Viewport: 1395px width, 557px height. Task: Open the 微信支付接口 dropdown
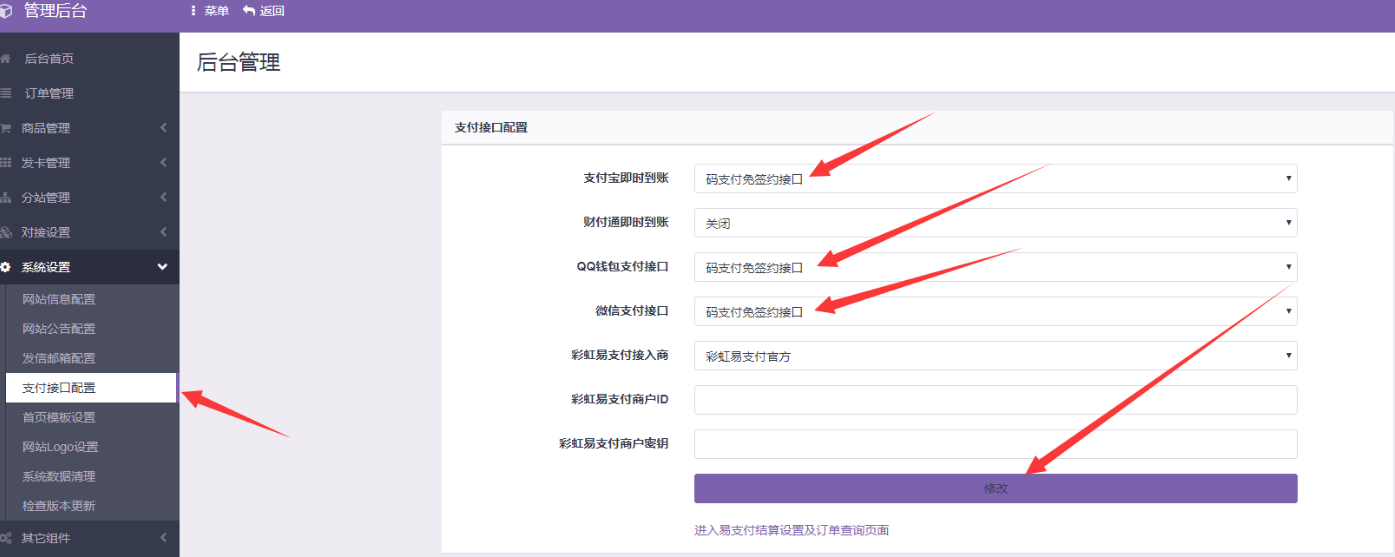[995, 311]
